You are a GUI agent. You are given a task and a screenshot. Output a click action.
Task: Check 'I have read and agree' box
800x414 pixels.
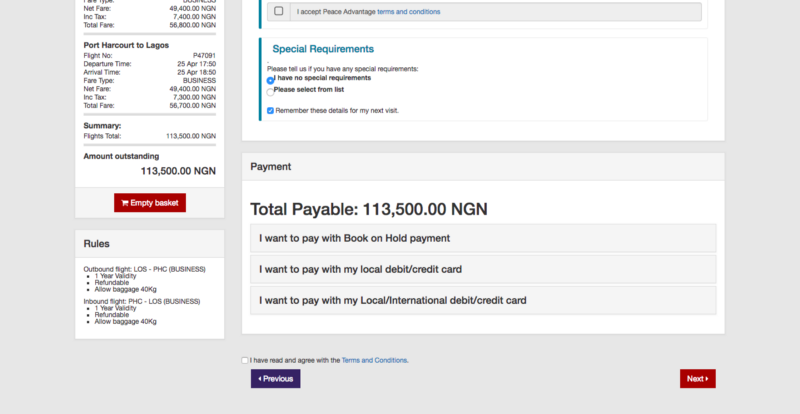(x=245, y=360)
